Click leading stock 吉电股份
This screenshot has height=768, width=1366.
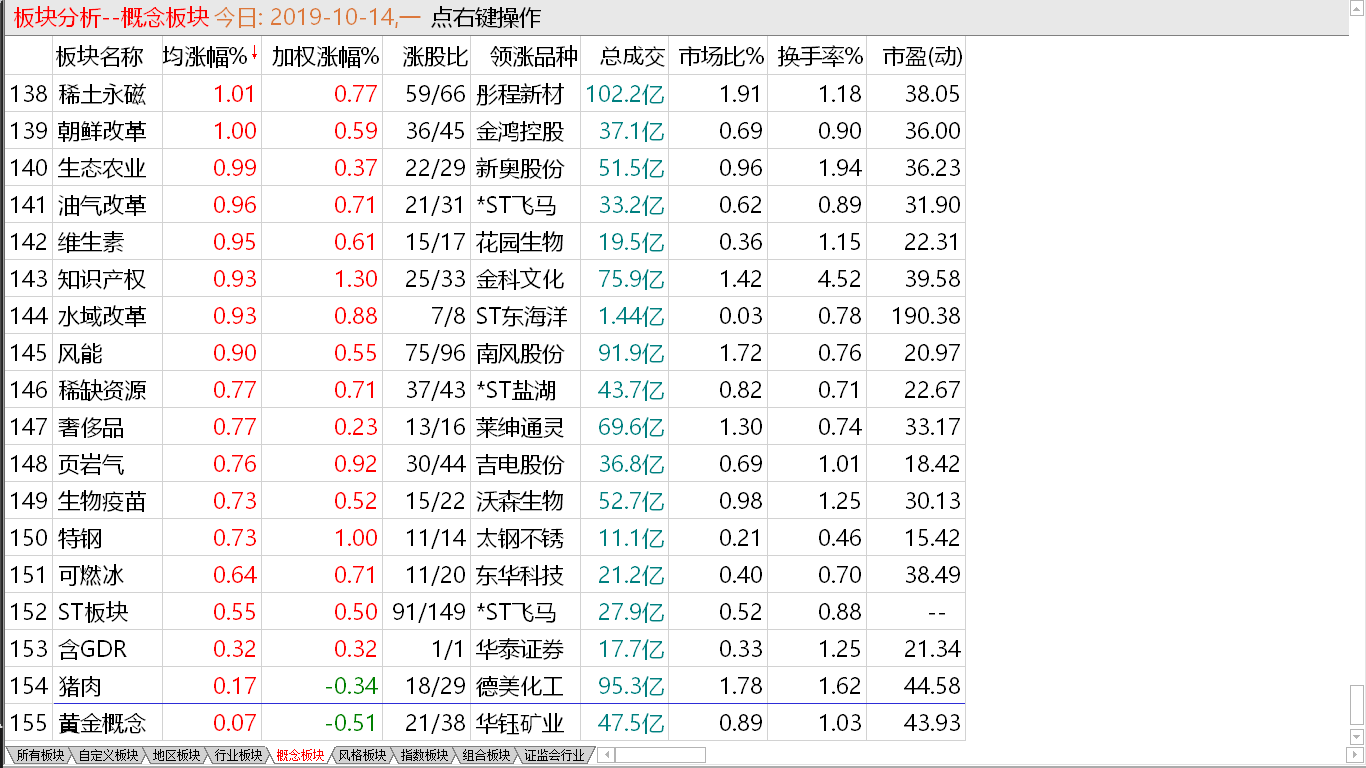pyautogui.click(x=520, y=464)
